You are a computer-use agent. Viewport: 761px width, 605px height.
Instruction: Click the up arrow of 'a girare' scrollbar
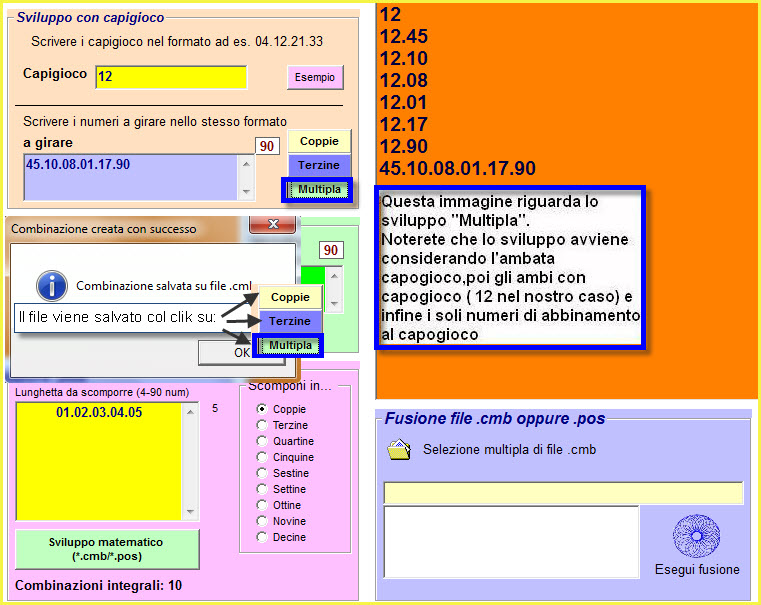(x=246, y=164)
